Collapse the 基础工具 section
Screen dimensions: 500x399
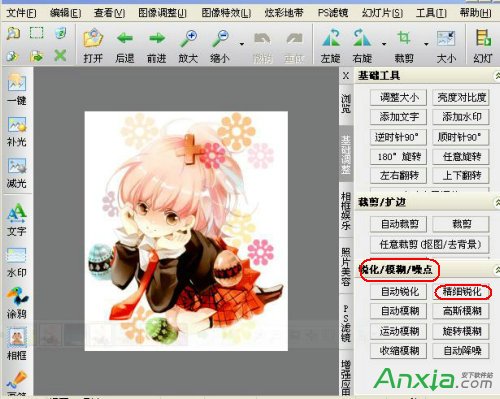pyautogui.click(x=497, y=76)
